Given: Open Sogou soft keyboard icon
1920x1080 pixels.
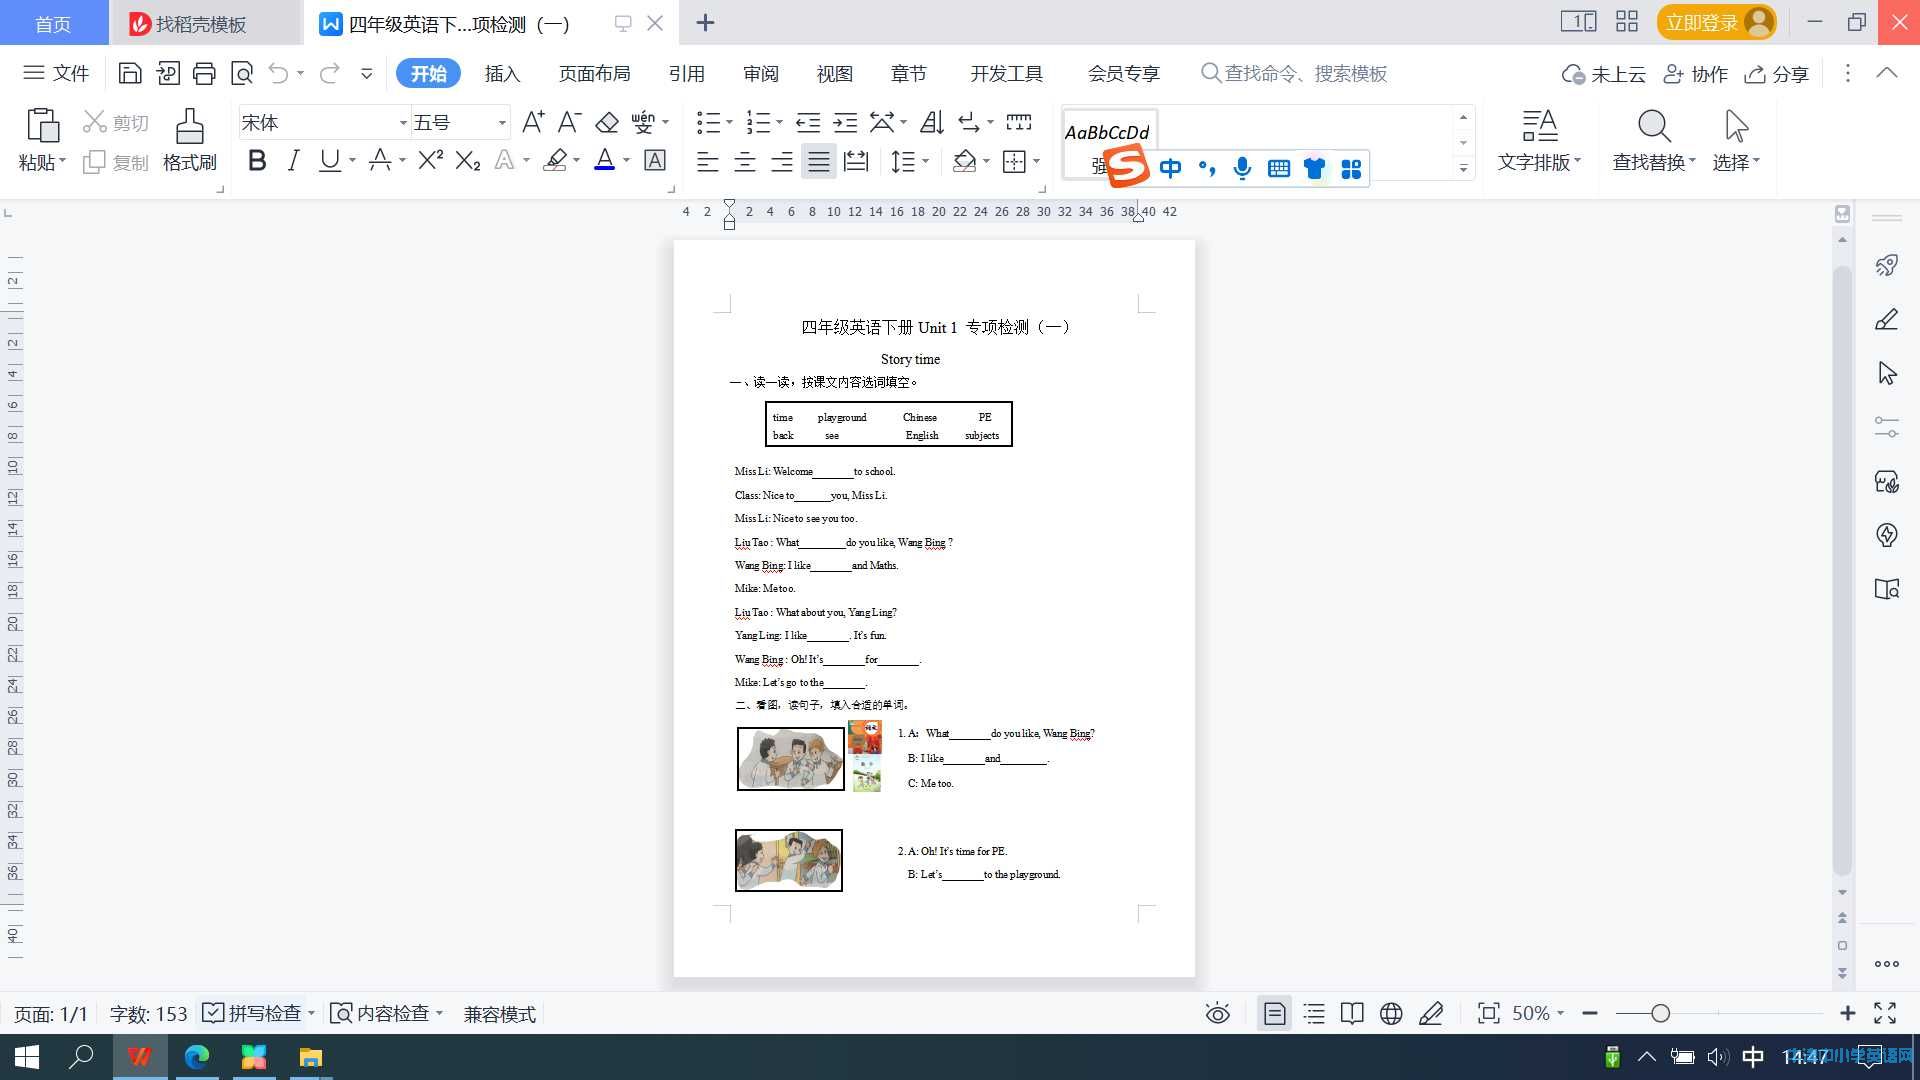Looking at the screenshot, I should [x=1278, y=168].
